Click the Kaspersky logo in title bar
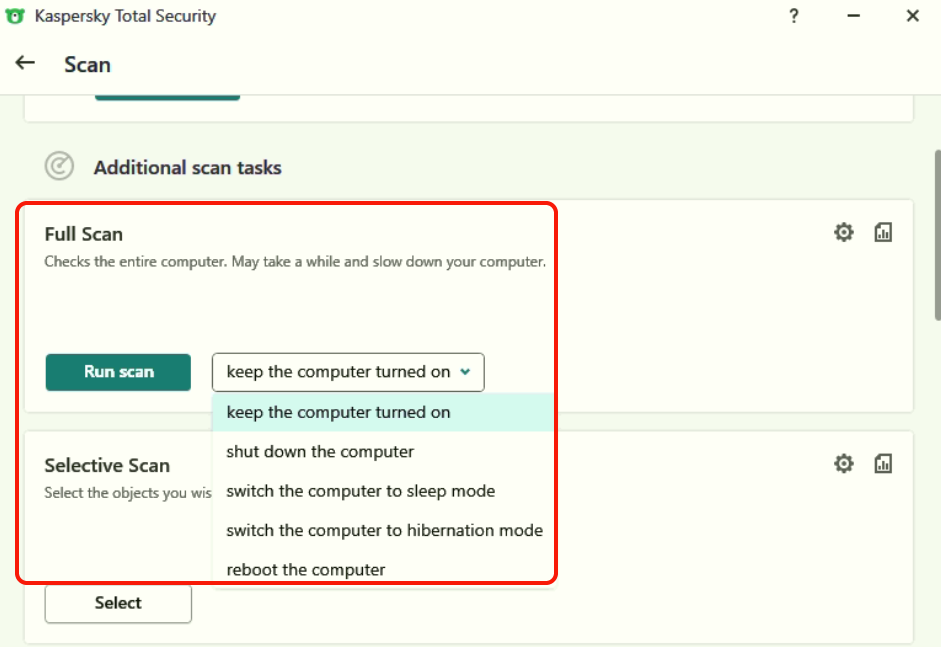Image resolution: width=941 pixels, height=647 pixels. point(15,16)
